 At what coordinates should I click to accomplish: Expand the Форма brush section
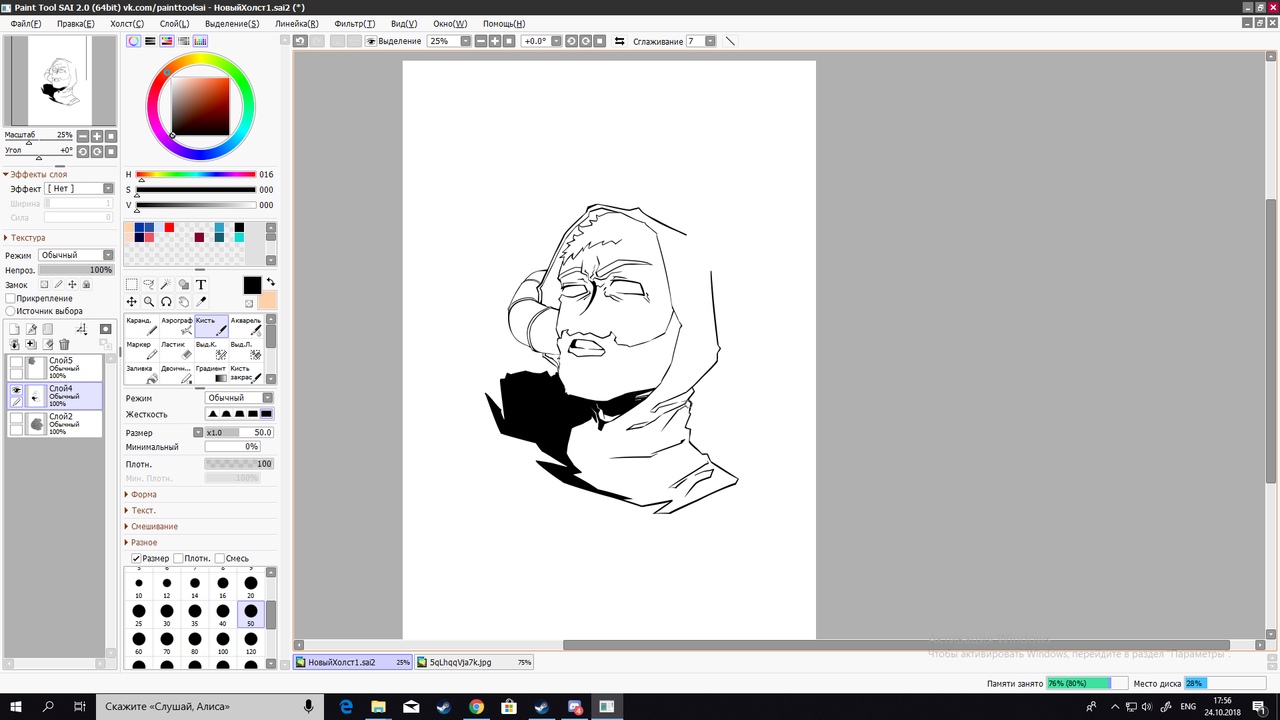point(142,494)
